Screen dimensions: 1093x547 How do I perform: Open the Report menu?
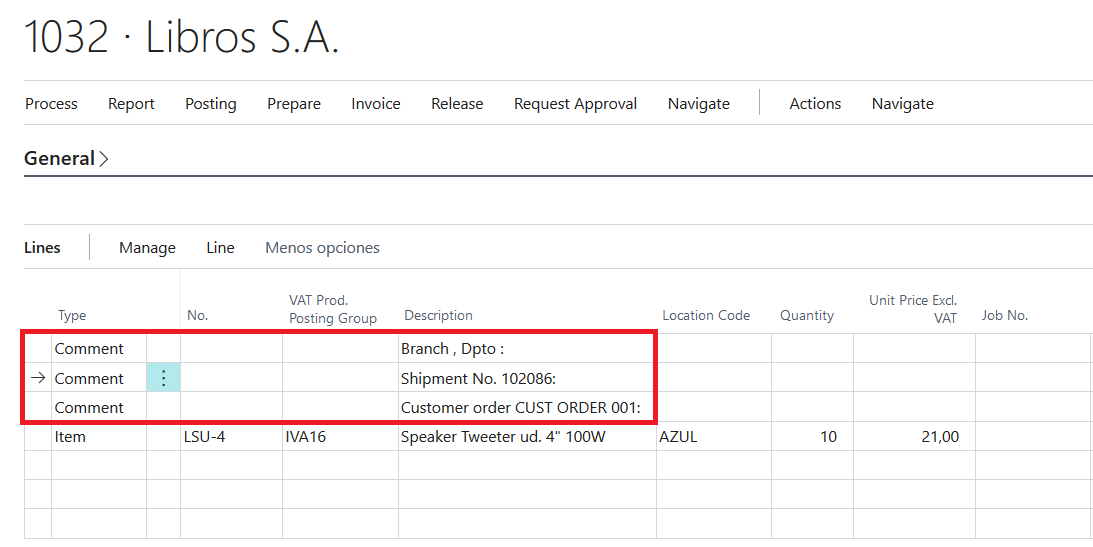[x=131, y=104]
